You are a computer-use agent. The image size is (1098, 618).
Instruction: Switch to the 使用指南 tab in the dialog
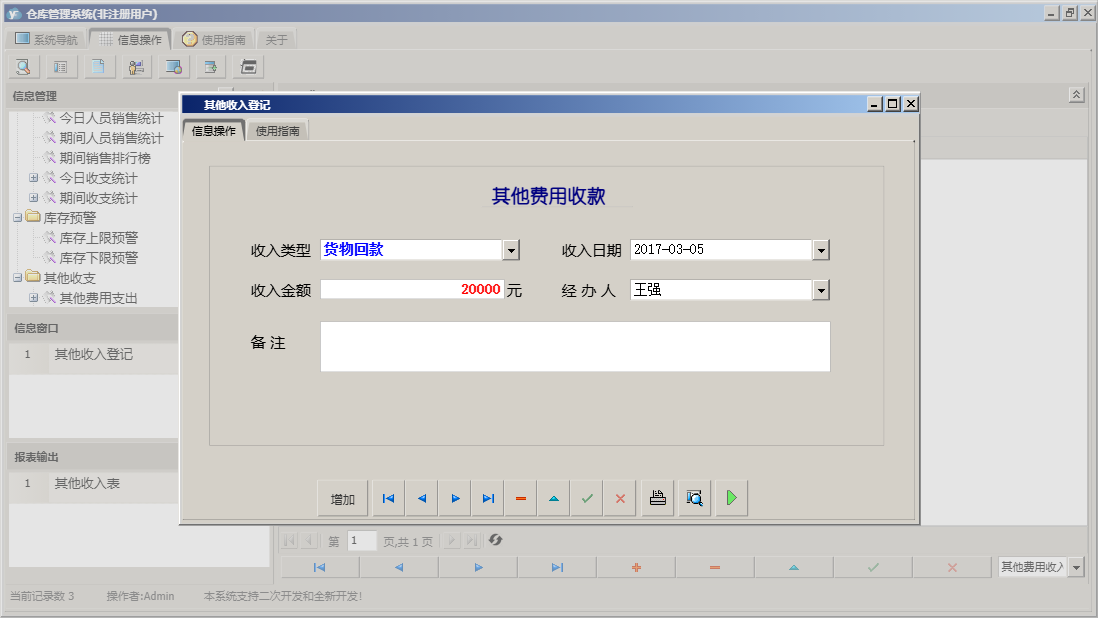(x=277, y=130)
